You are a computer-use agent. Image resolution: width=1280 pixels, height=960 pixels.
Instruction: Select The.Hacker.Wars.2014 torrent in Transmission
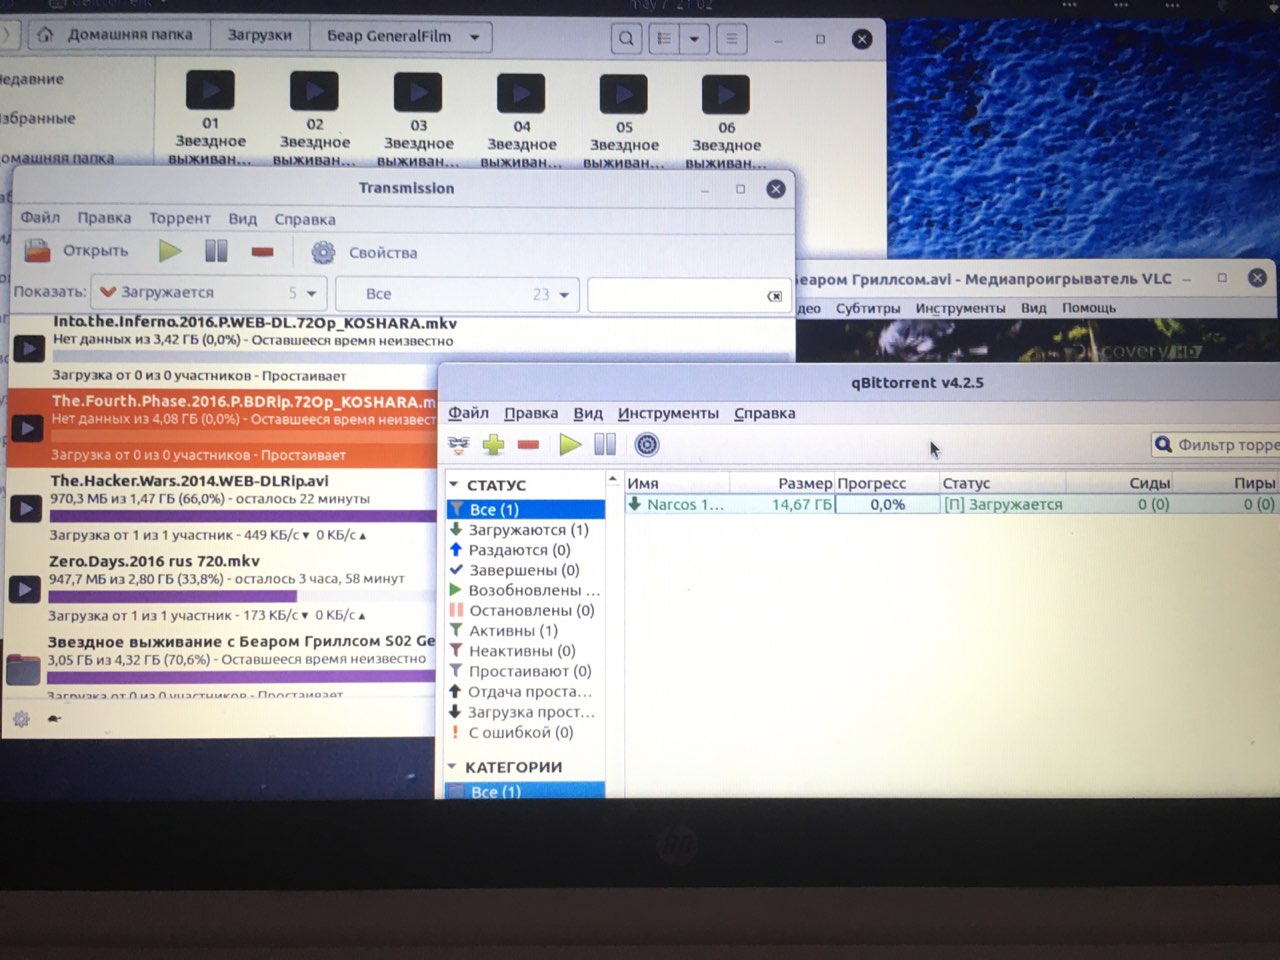(x=222, y=508)
